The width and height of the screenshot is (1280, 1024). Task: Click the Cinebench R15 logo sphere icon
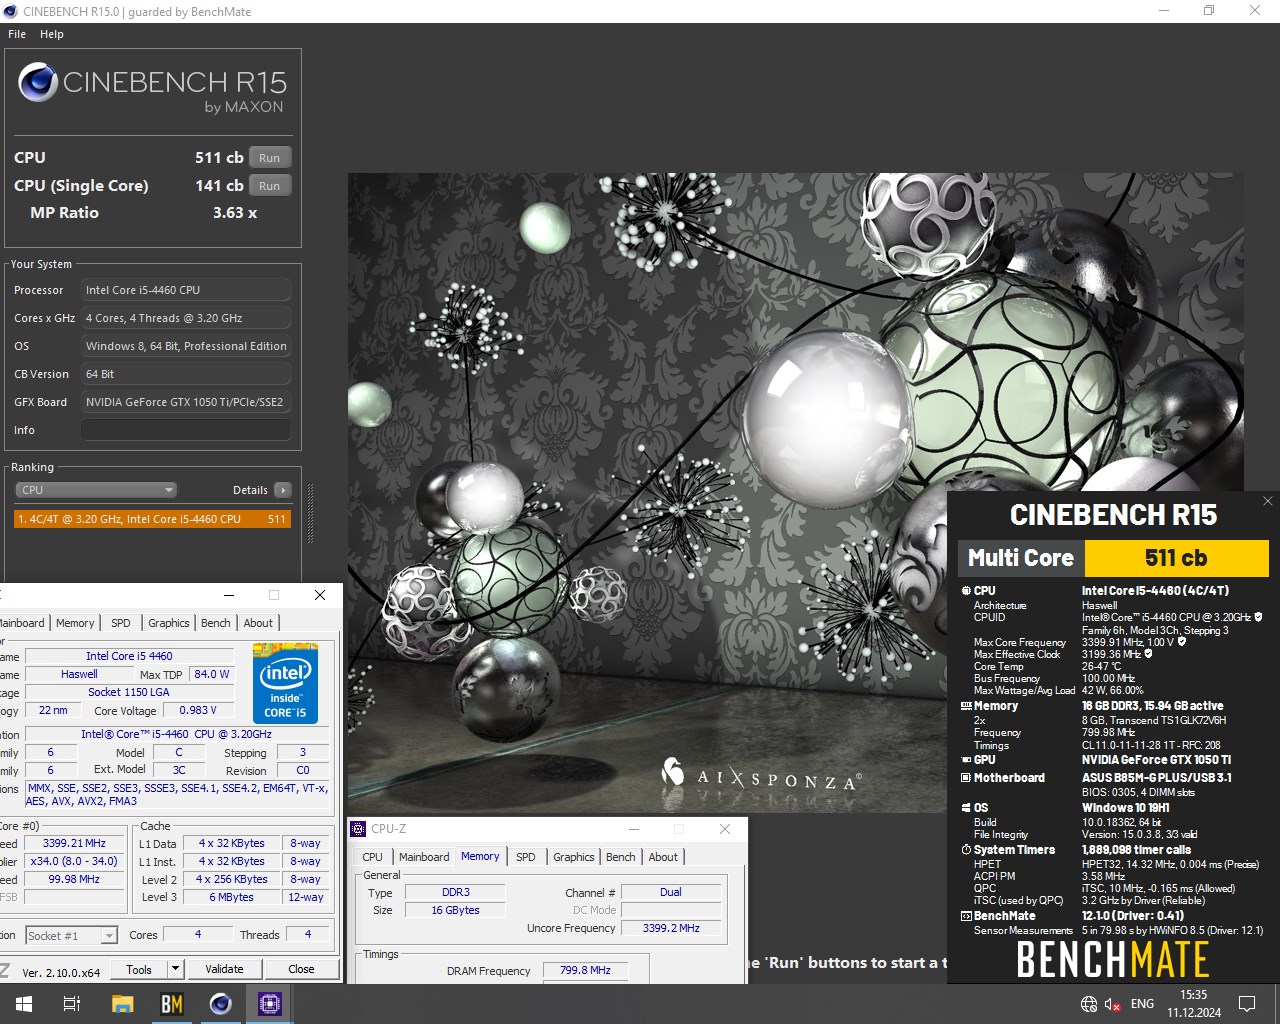tap(38, 83)
